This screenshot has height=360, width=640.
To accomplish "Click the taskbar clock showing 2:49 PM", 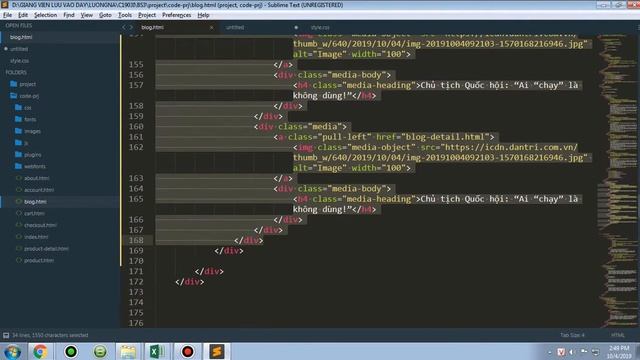I will coord(619,352).
